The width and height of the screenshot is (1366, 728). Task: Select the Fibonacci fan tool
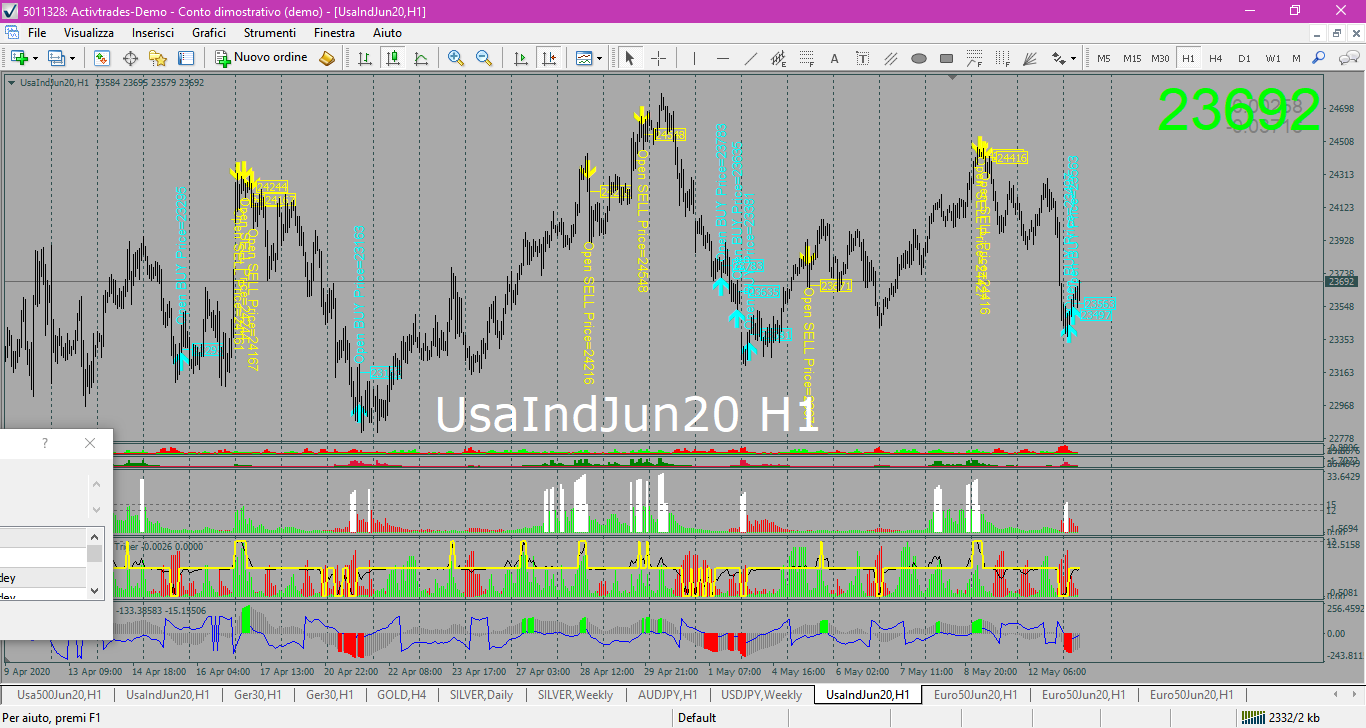[1031, 58]
